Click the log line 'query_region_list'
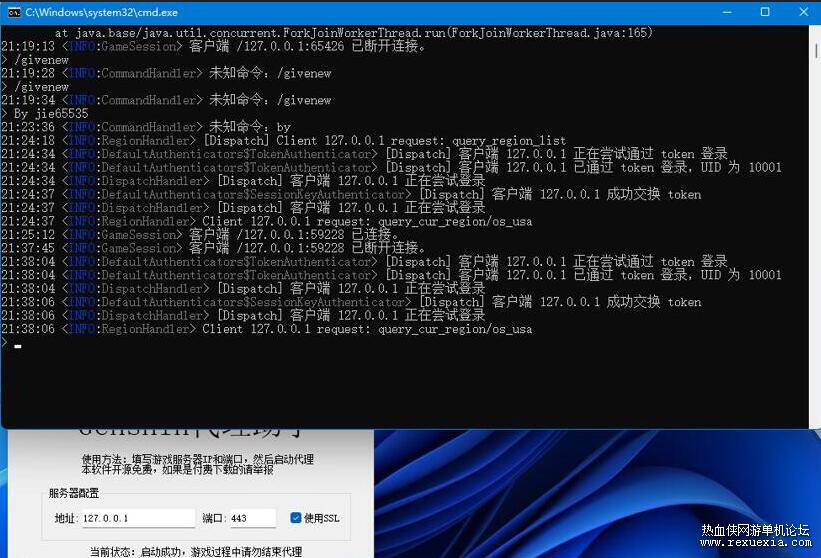Image resolution: width=821 pixels, height=558 pixels. pos(283,140)
